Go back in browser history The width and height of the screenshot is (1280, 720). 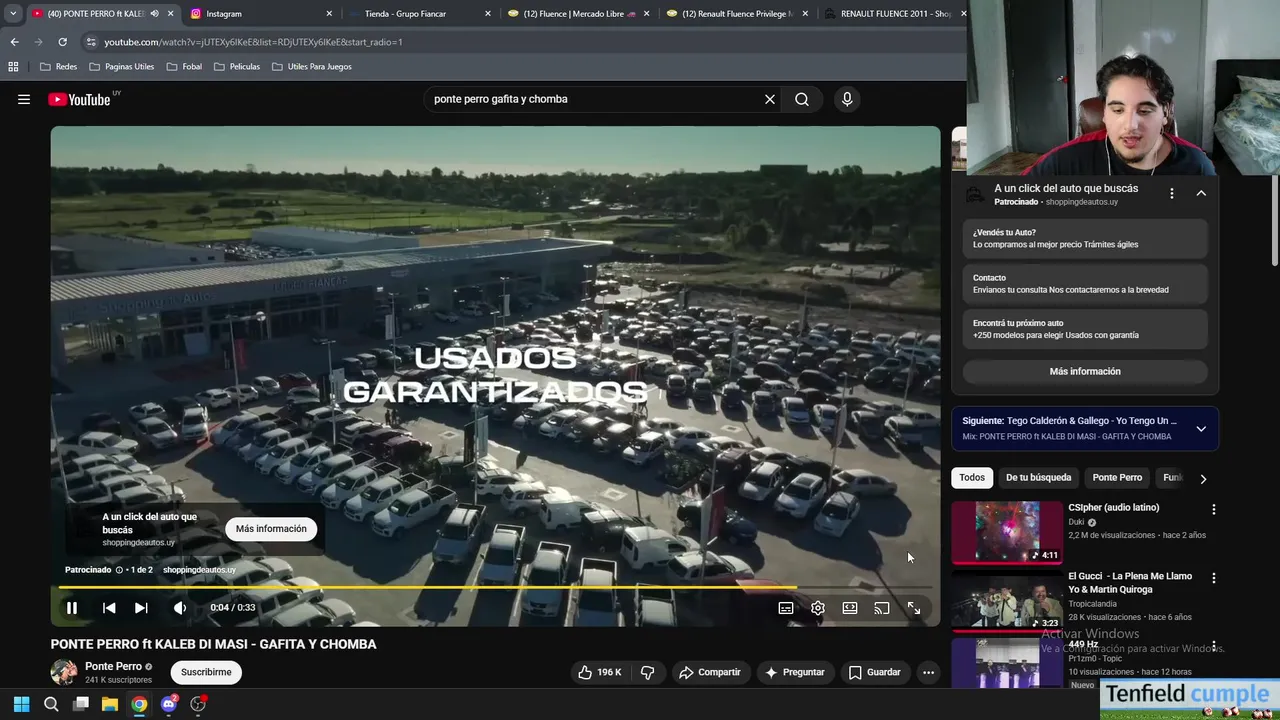pyautogui.click(x=14, y=42)
